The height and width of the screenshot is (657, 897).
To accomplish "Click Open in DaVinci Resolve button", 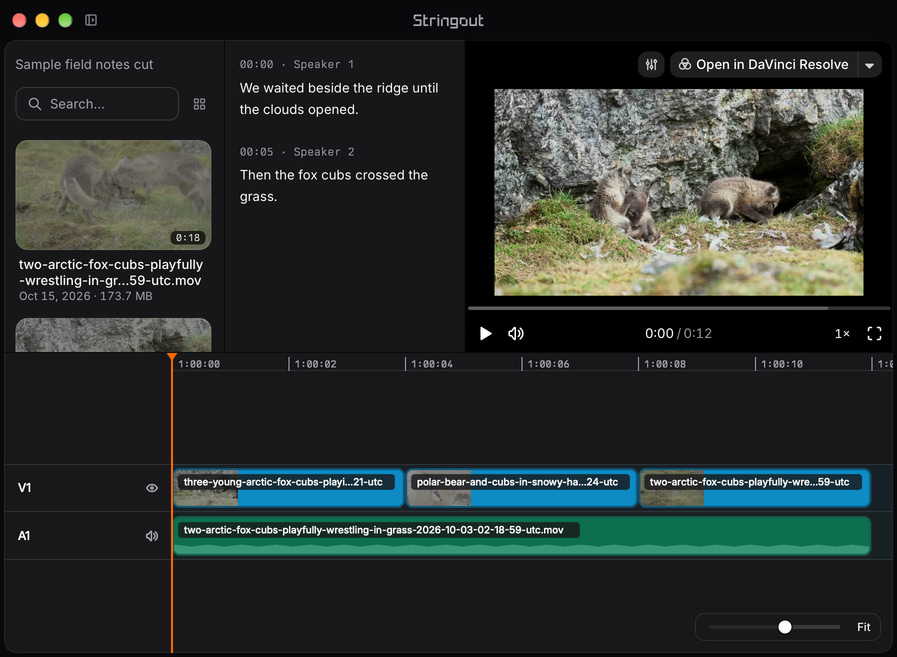I will point(764,65).
